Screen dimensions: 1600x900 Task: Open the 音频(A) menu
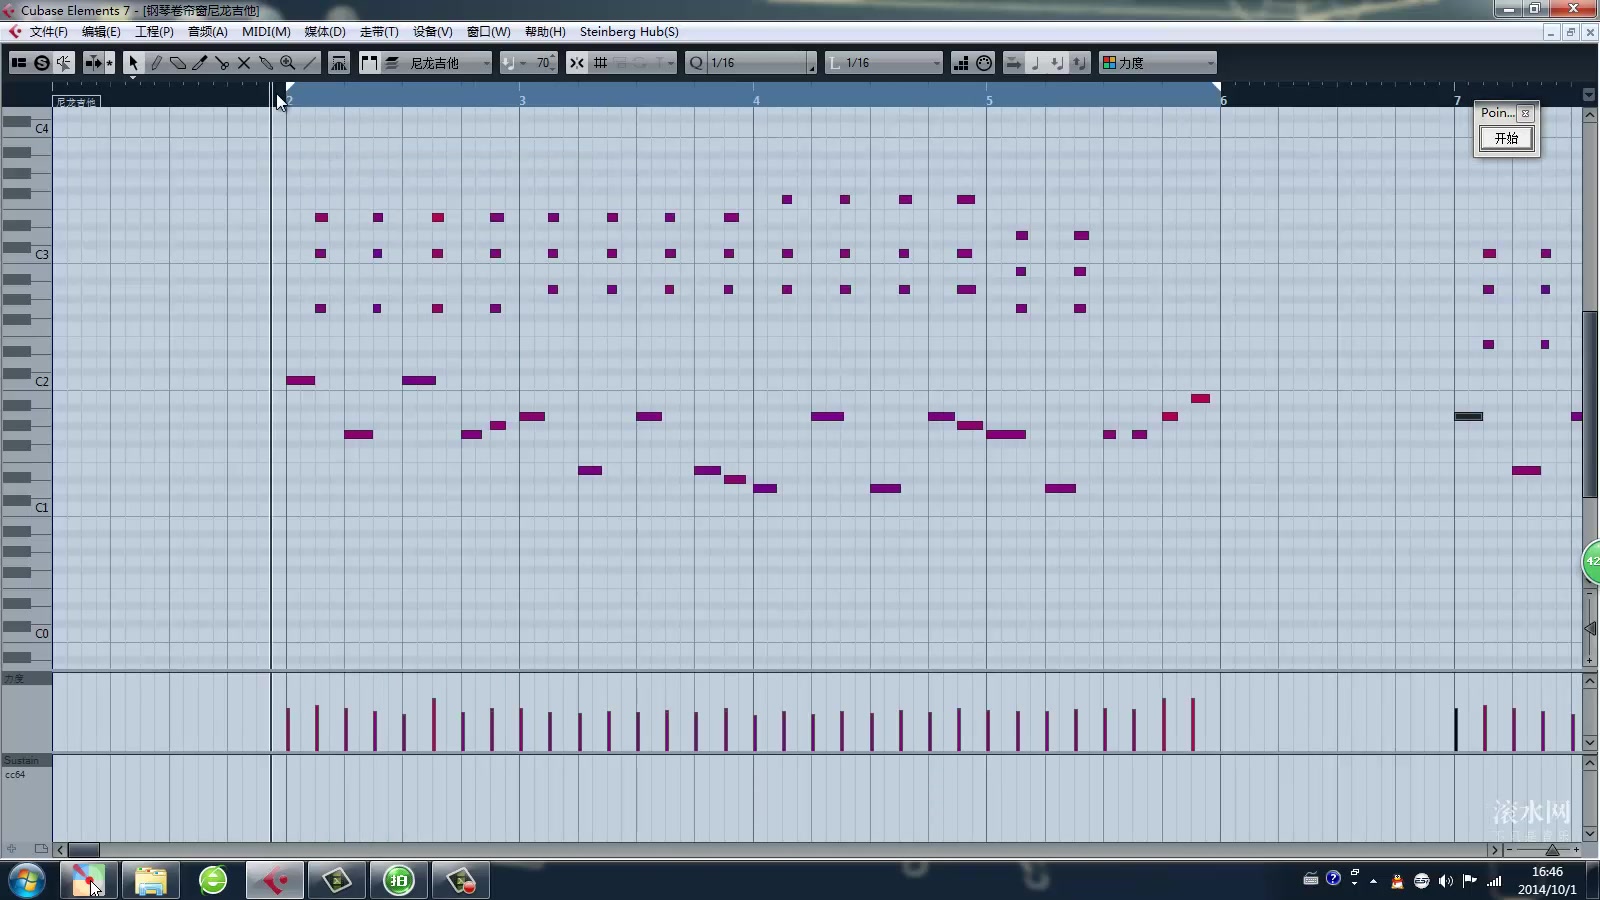208,32
